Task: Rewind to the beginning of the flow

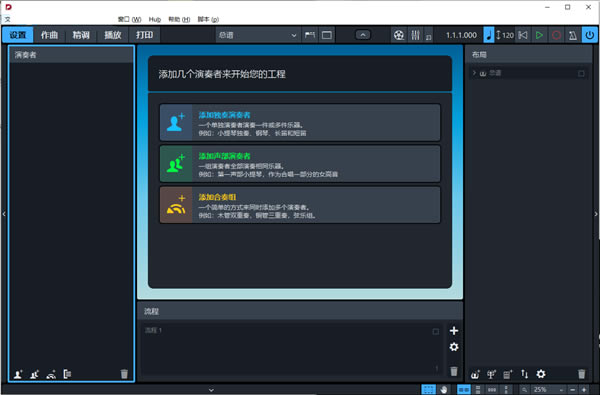Action: (x=523, y=35)
